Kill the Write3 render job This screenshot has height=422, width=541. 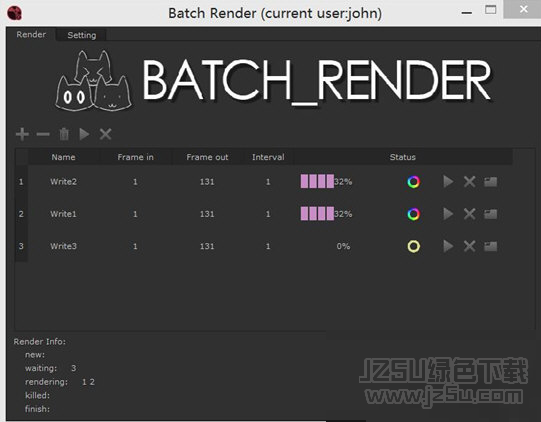coord(470,246)
